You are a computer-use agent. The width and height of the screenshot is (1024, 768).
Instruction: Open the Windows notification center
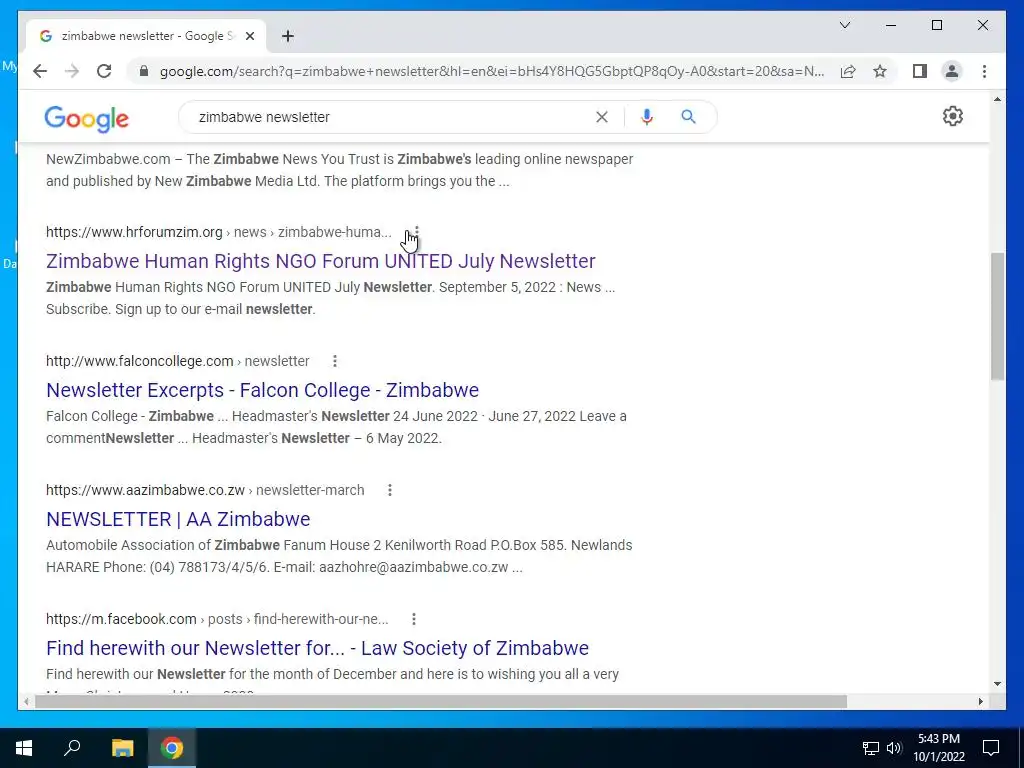pyautogui.click(x=991, y=748)
